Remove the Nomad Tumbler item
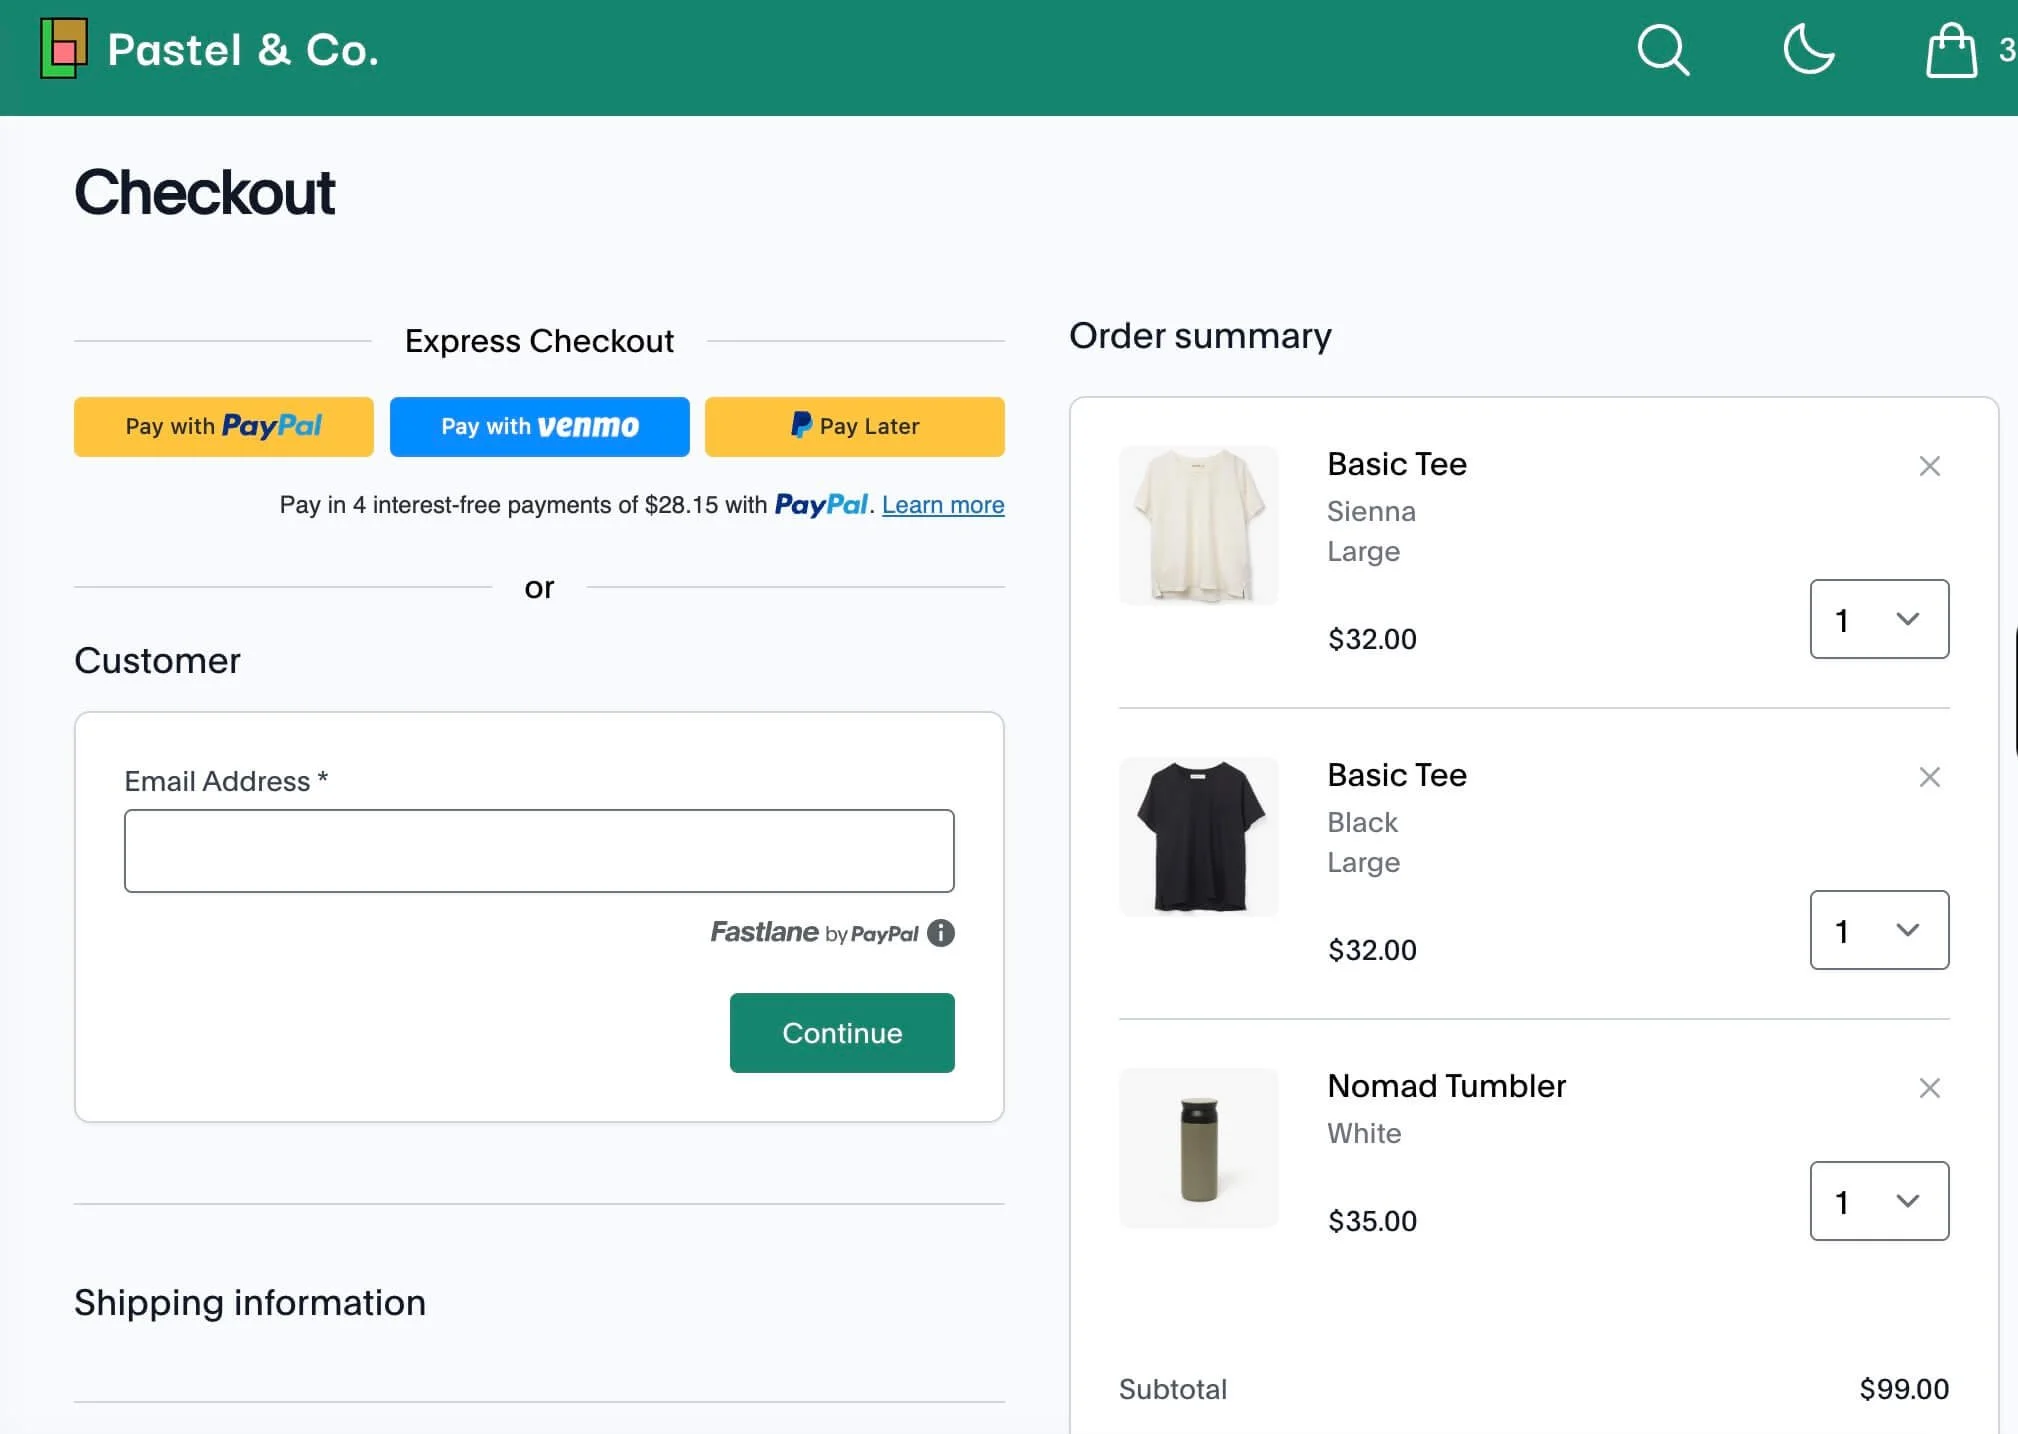 click(x=1929, y=1088)
